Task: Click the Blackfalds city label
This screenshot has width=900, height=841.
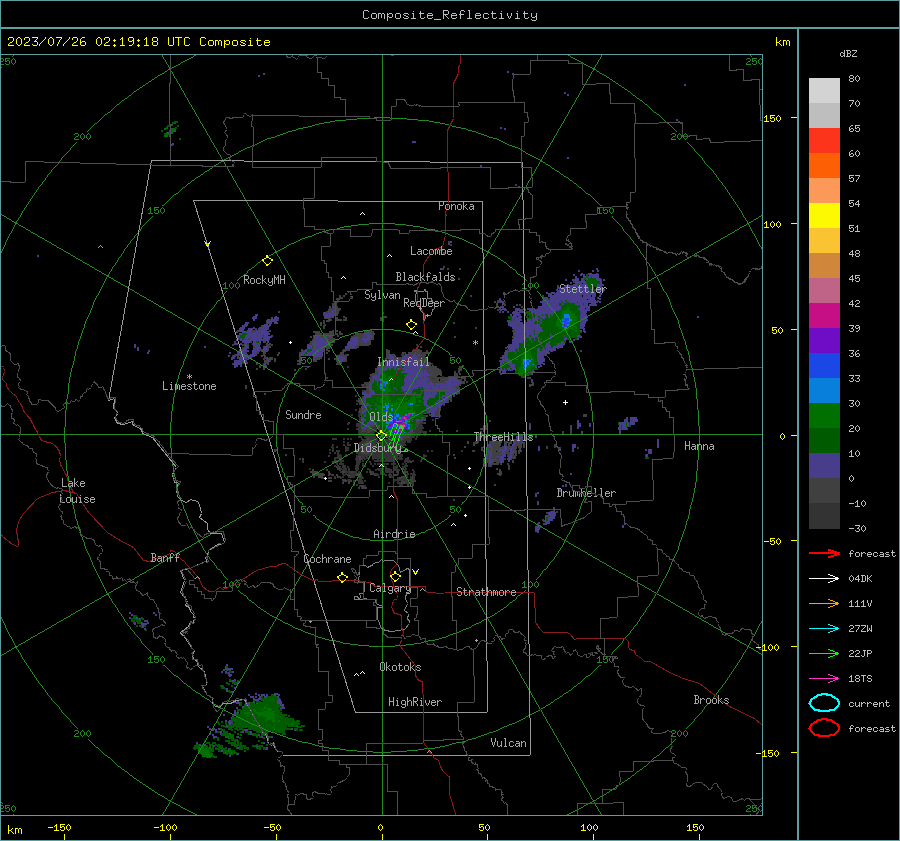Action: coord(425,277)
